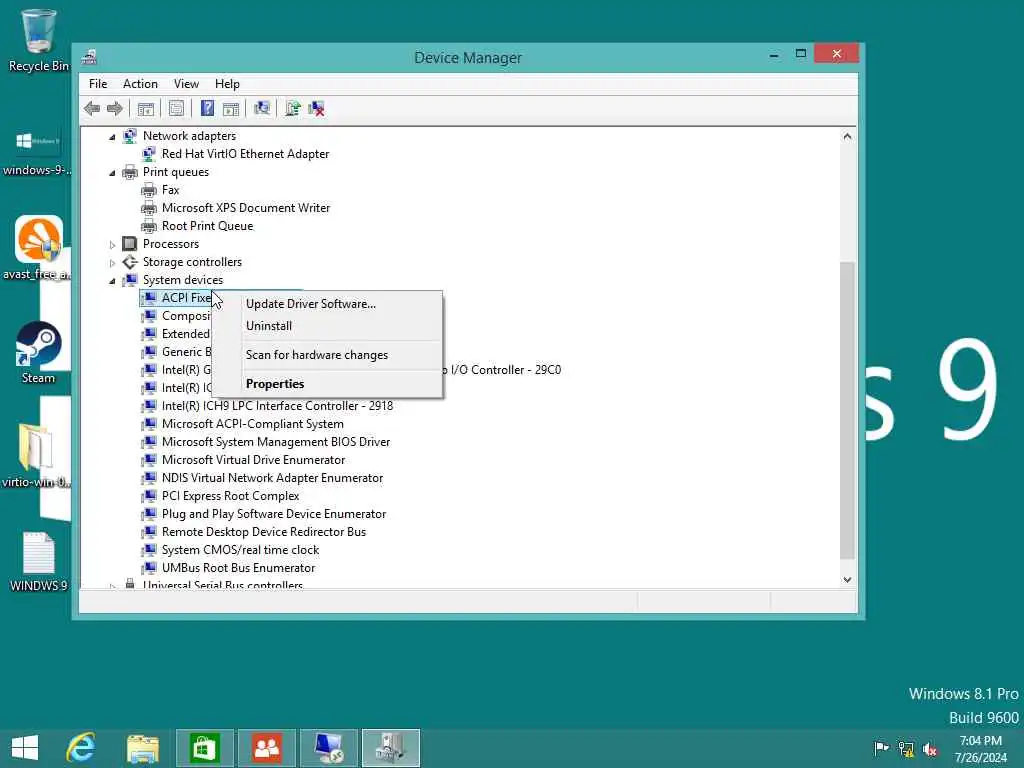The image size is (1024, 768).
Task: Click the muted volume tray icon
Action: 930,749
